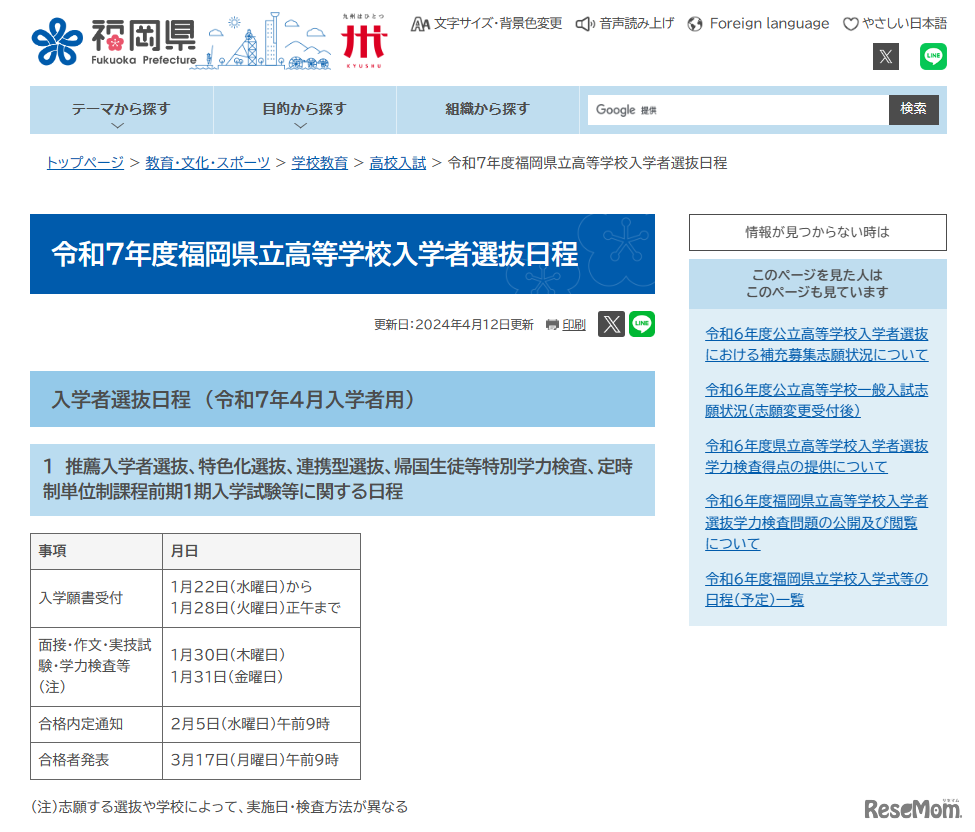Open 文字サイズ・背景色変更 settings
The image size is (975, 832).
(x=487, y=23)
